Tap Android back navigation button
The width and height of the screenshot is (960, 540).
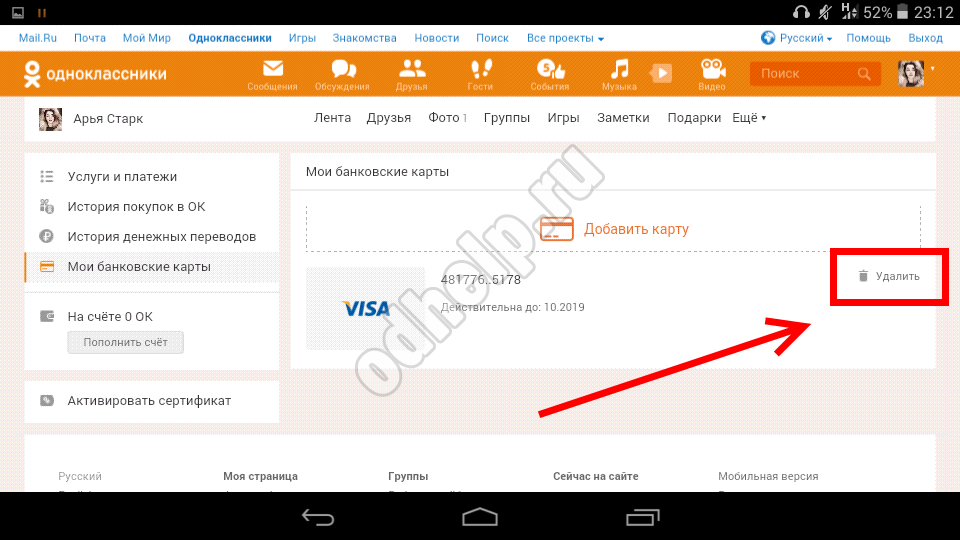[318, 517]
